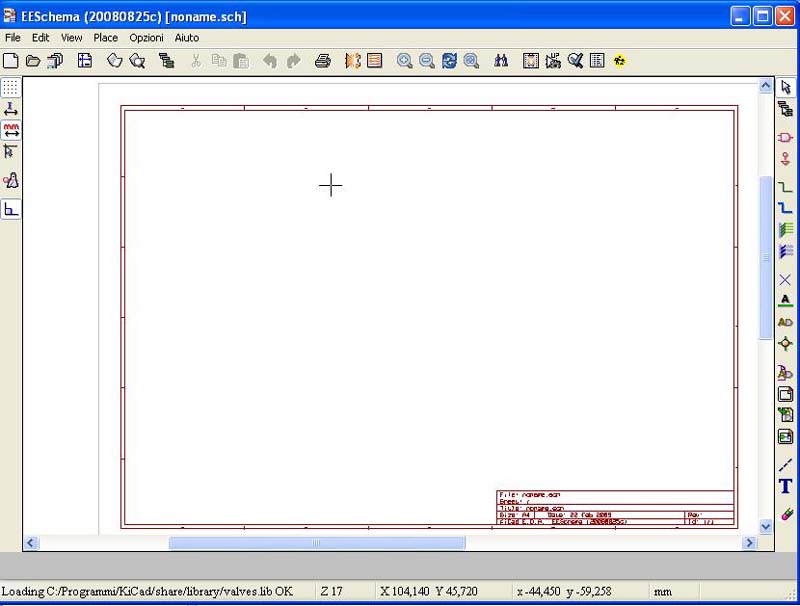Select the arrow pointer tool
This screenshot has width=800, height=606.
(x=786, y=87)
